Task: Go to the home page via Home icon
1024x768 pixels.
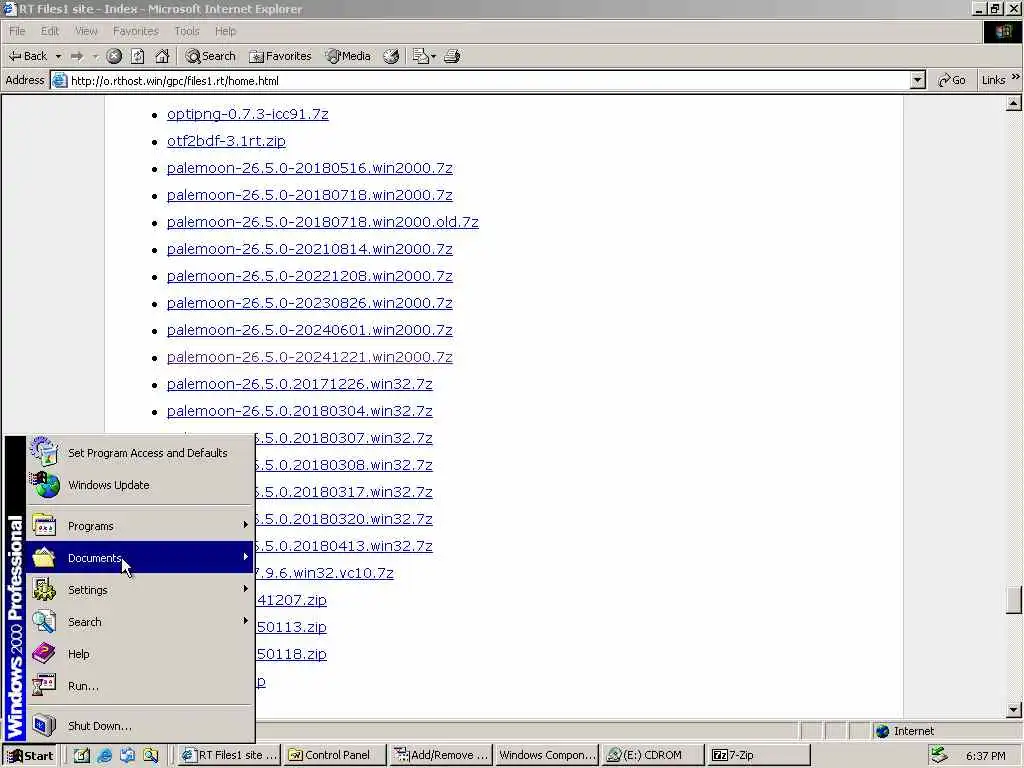Action: point(162,56)
